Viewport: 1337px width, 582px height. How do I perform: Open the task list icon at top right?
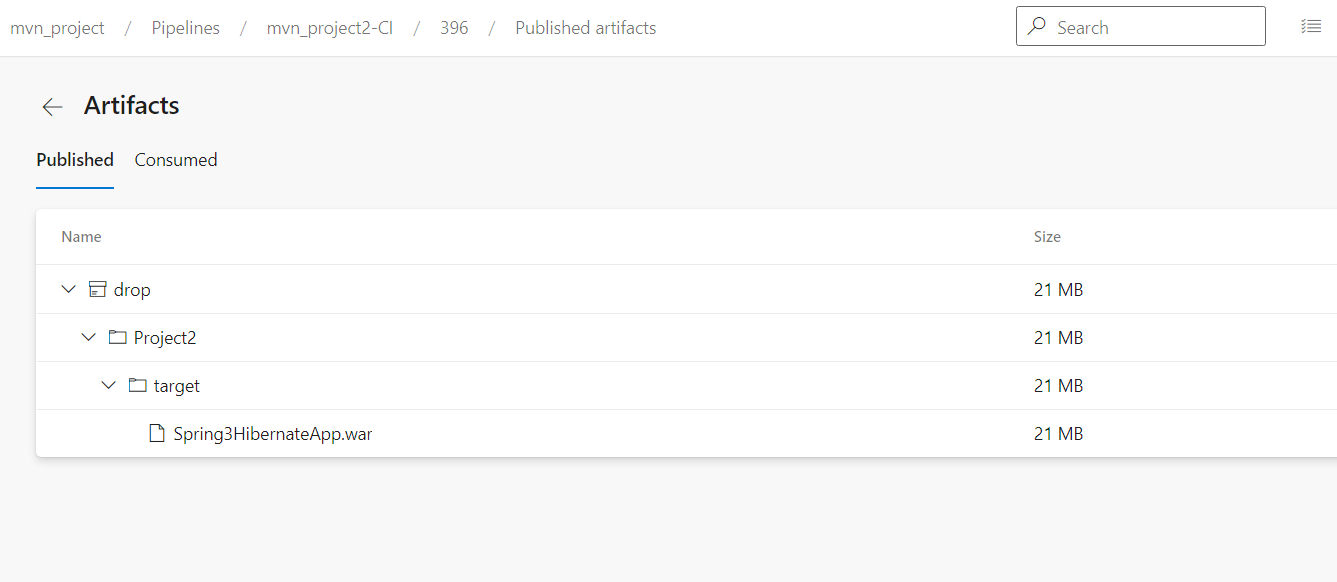1310,27
